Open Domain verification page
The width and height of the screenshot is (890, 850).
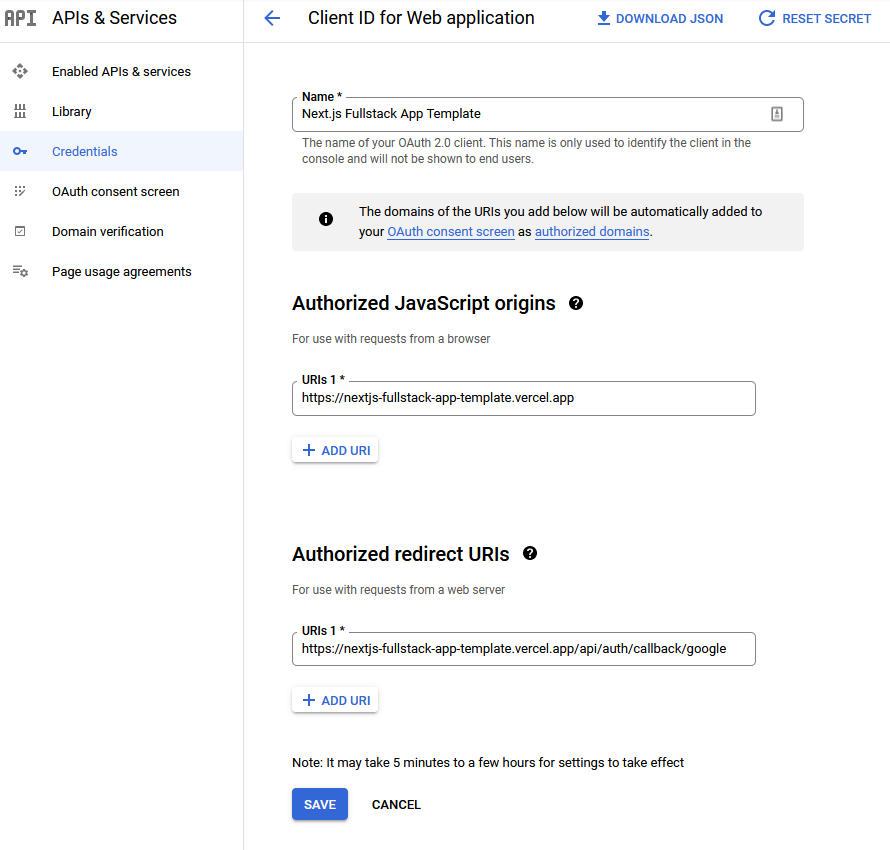click(x=121, y=232)
